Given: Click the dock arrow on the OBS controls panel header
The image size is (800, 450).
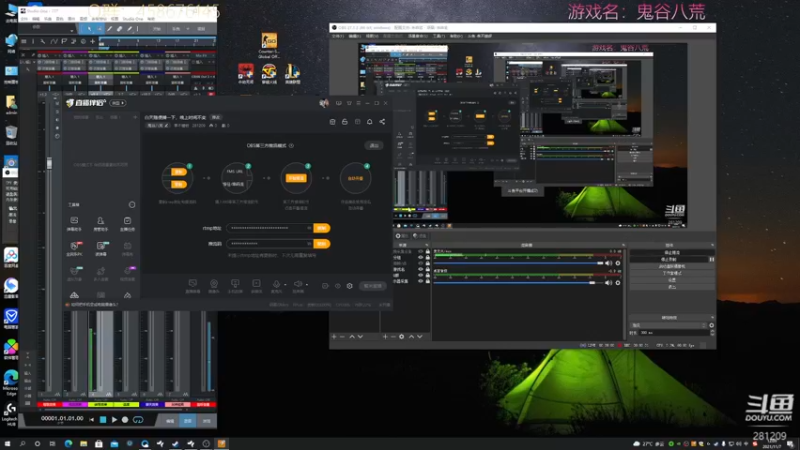Looking at the screenshot, I should pos(712,245).
